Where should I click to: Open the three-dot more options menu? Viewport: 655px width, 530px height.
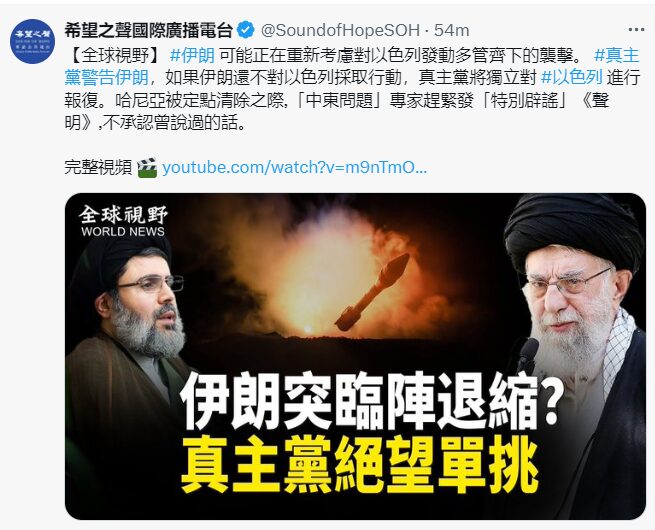pos(636,30)
